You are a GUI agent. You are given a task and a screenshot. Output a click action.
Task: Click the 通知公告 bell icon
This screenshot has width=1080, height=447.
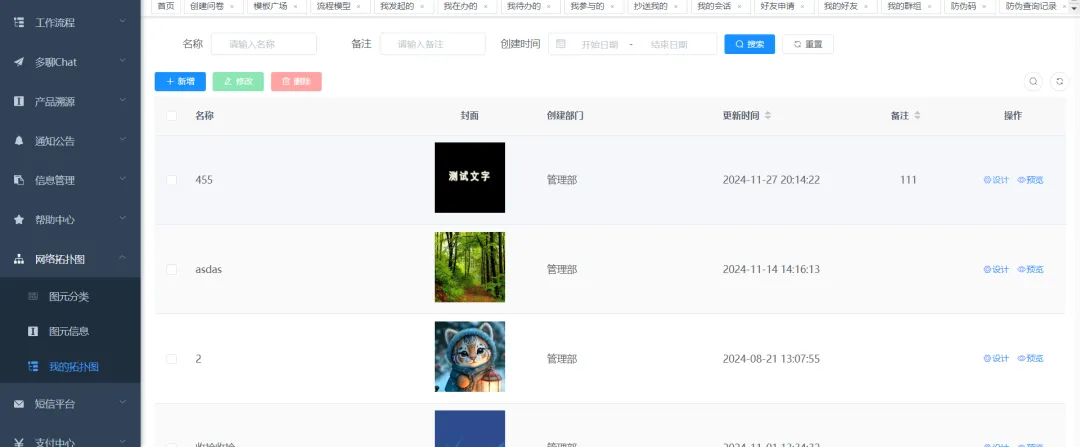(19, 141)
